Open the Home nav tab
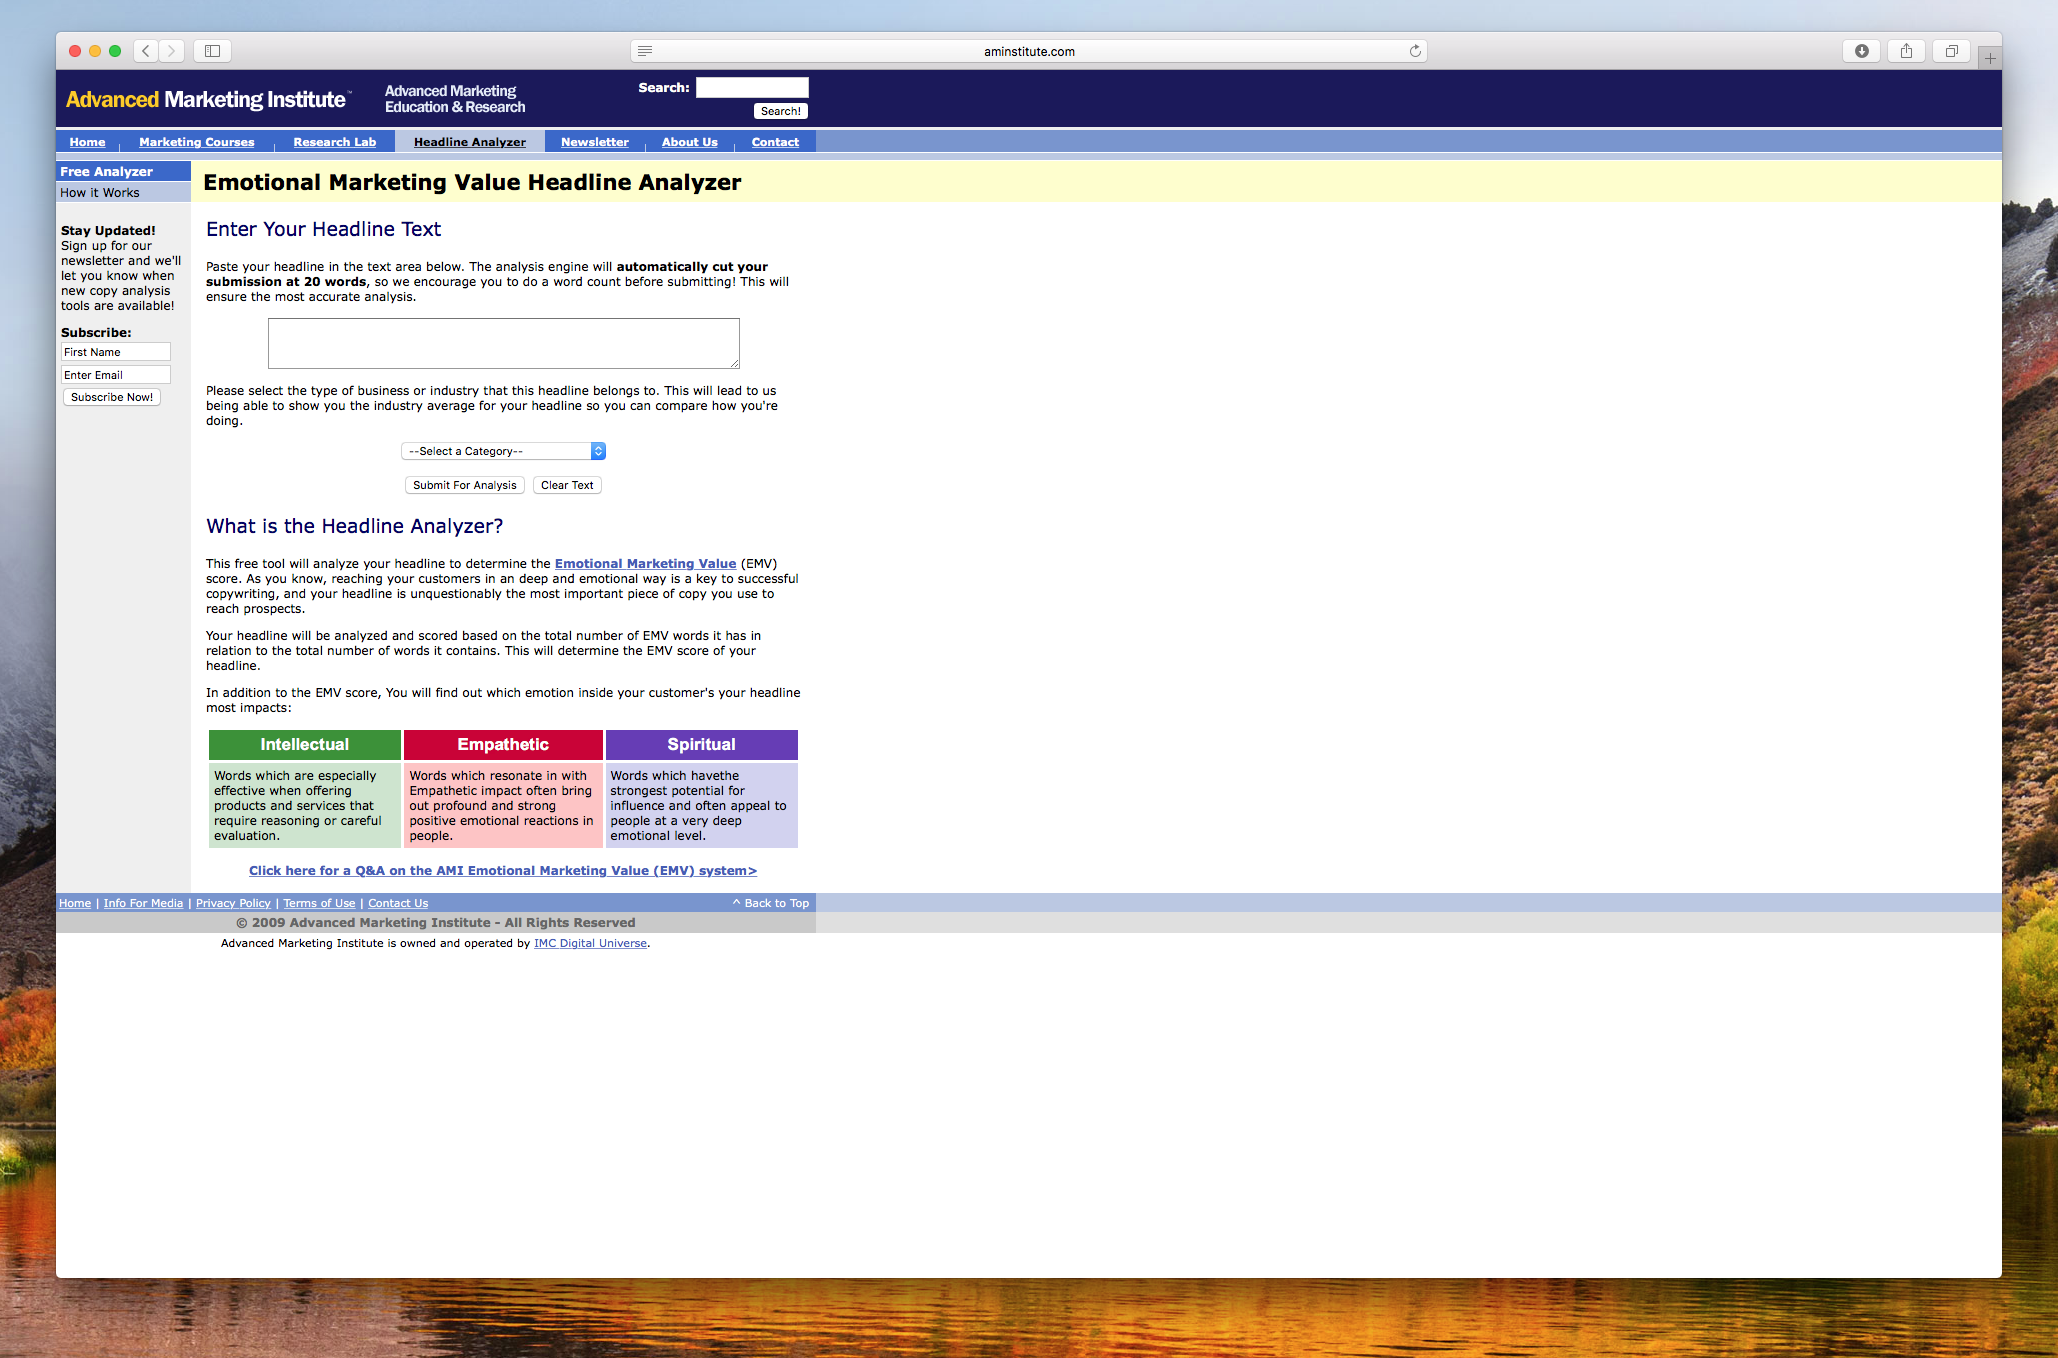 87,142
